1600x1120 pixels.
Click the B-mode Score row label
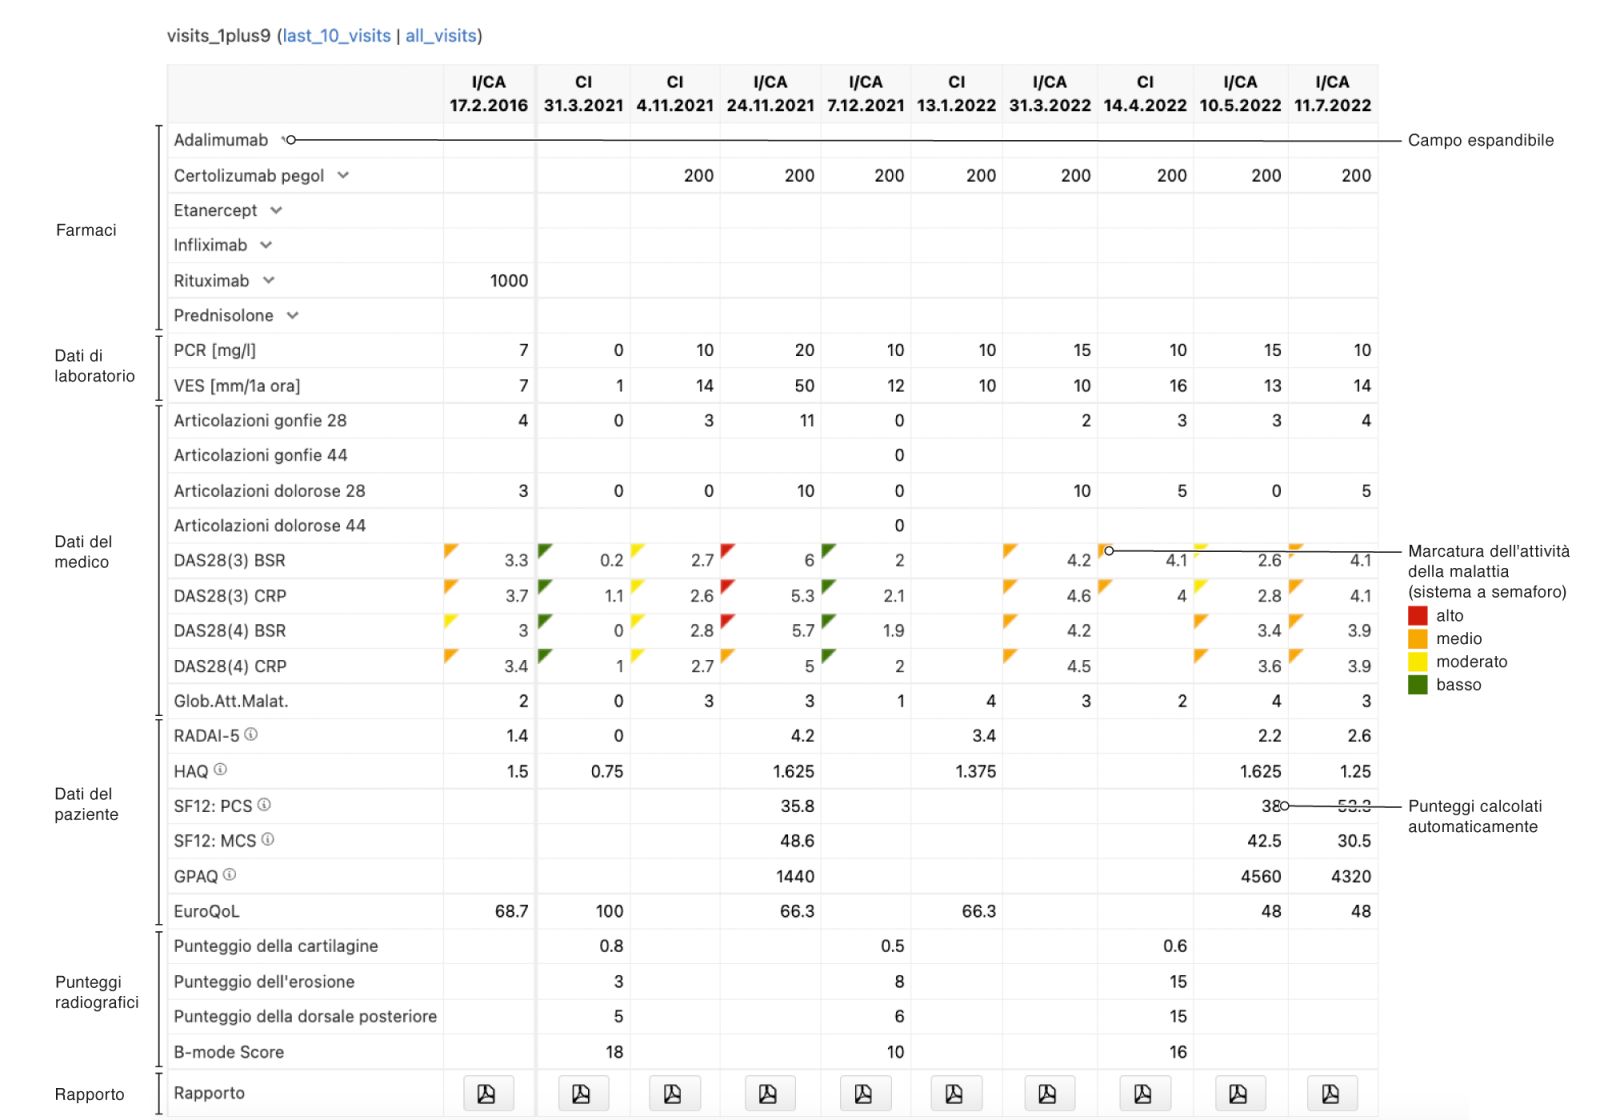pos(229,1052)
